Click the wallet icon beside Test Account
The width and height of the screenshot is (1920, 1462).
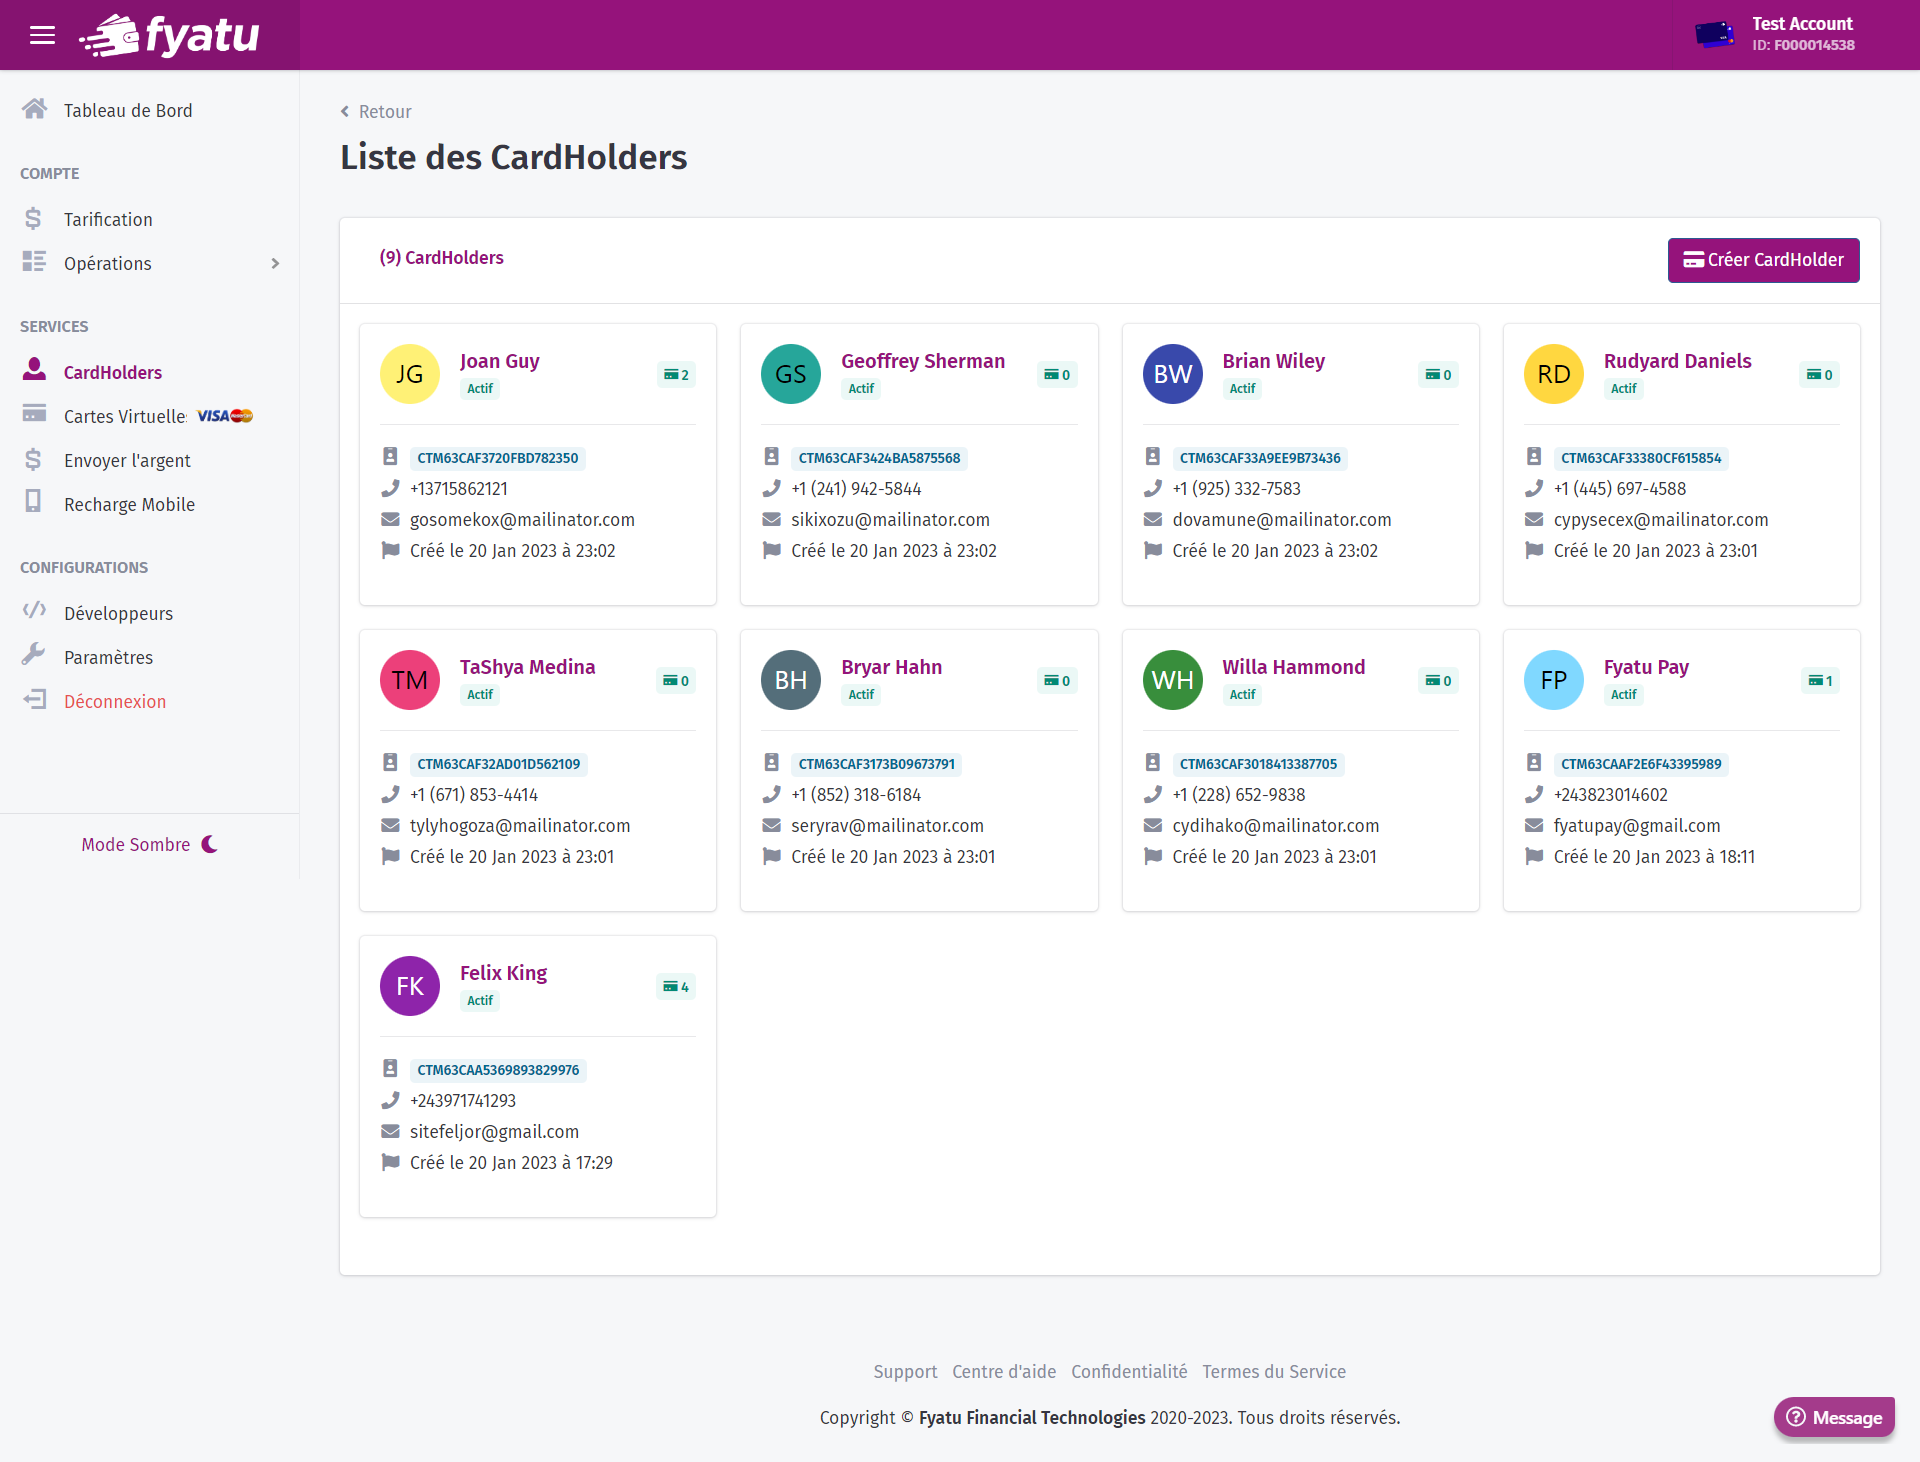[1714, 35]
